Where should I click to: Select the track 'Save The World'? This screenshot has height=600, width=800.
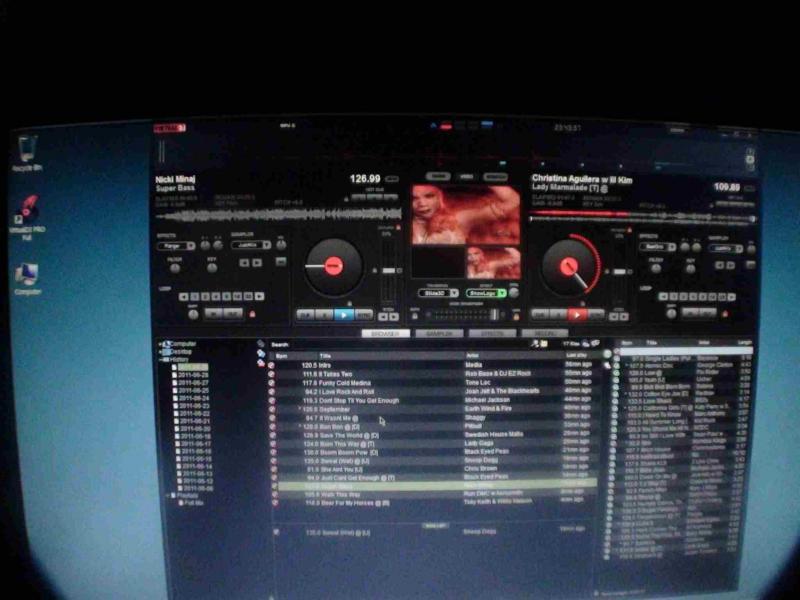tap(433, 435)
